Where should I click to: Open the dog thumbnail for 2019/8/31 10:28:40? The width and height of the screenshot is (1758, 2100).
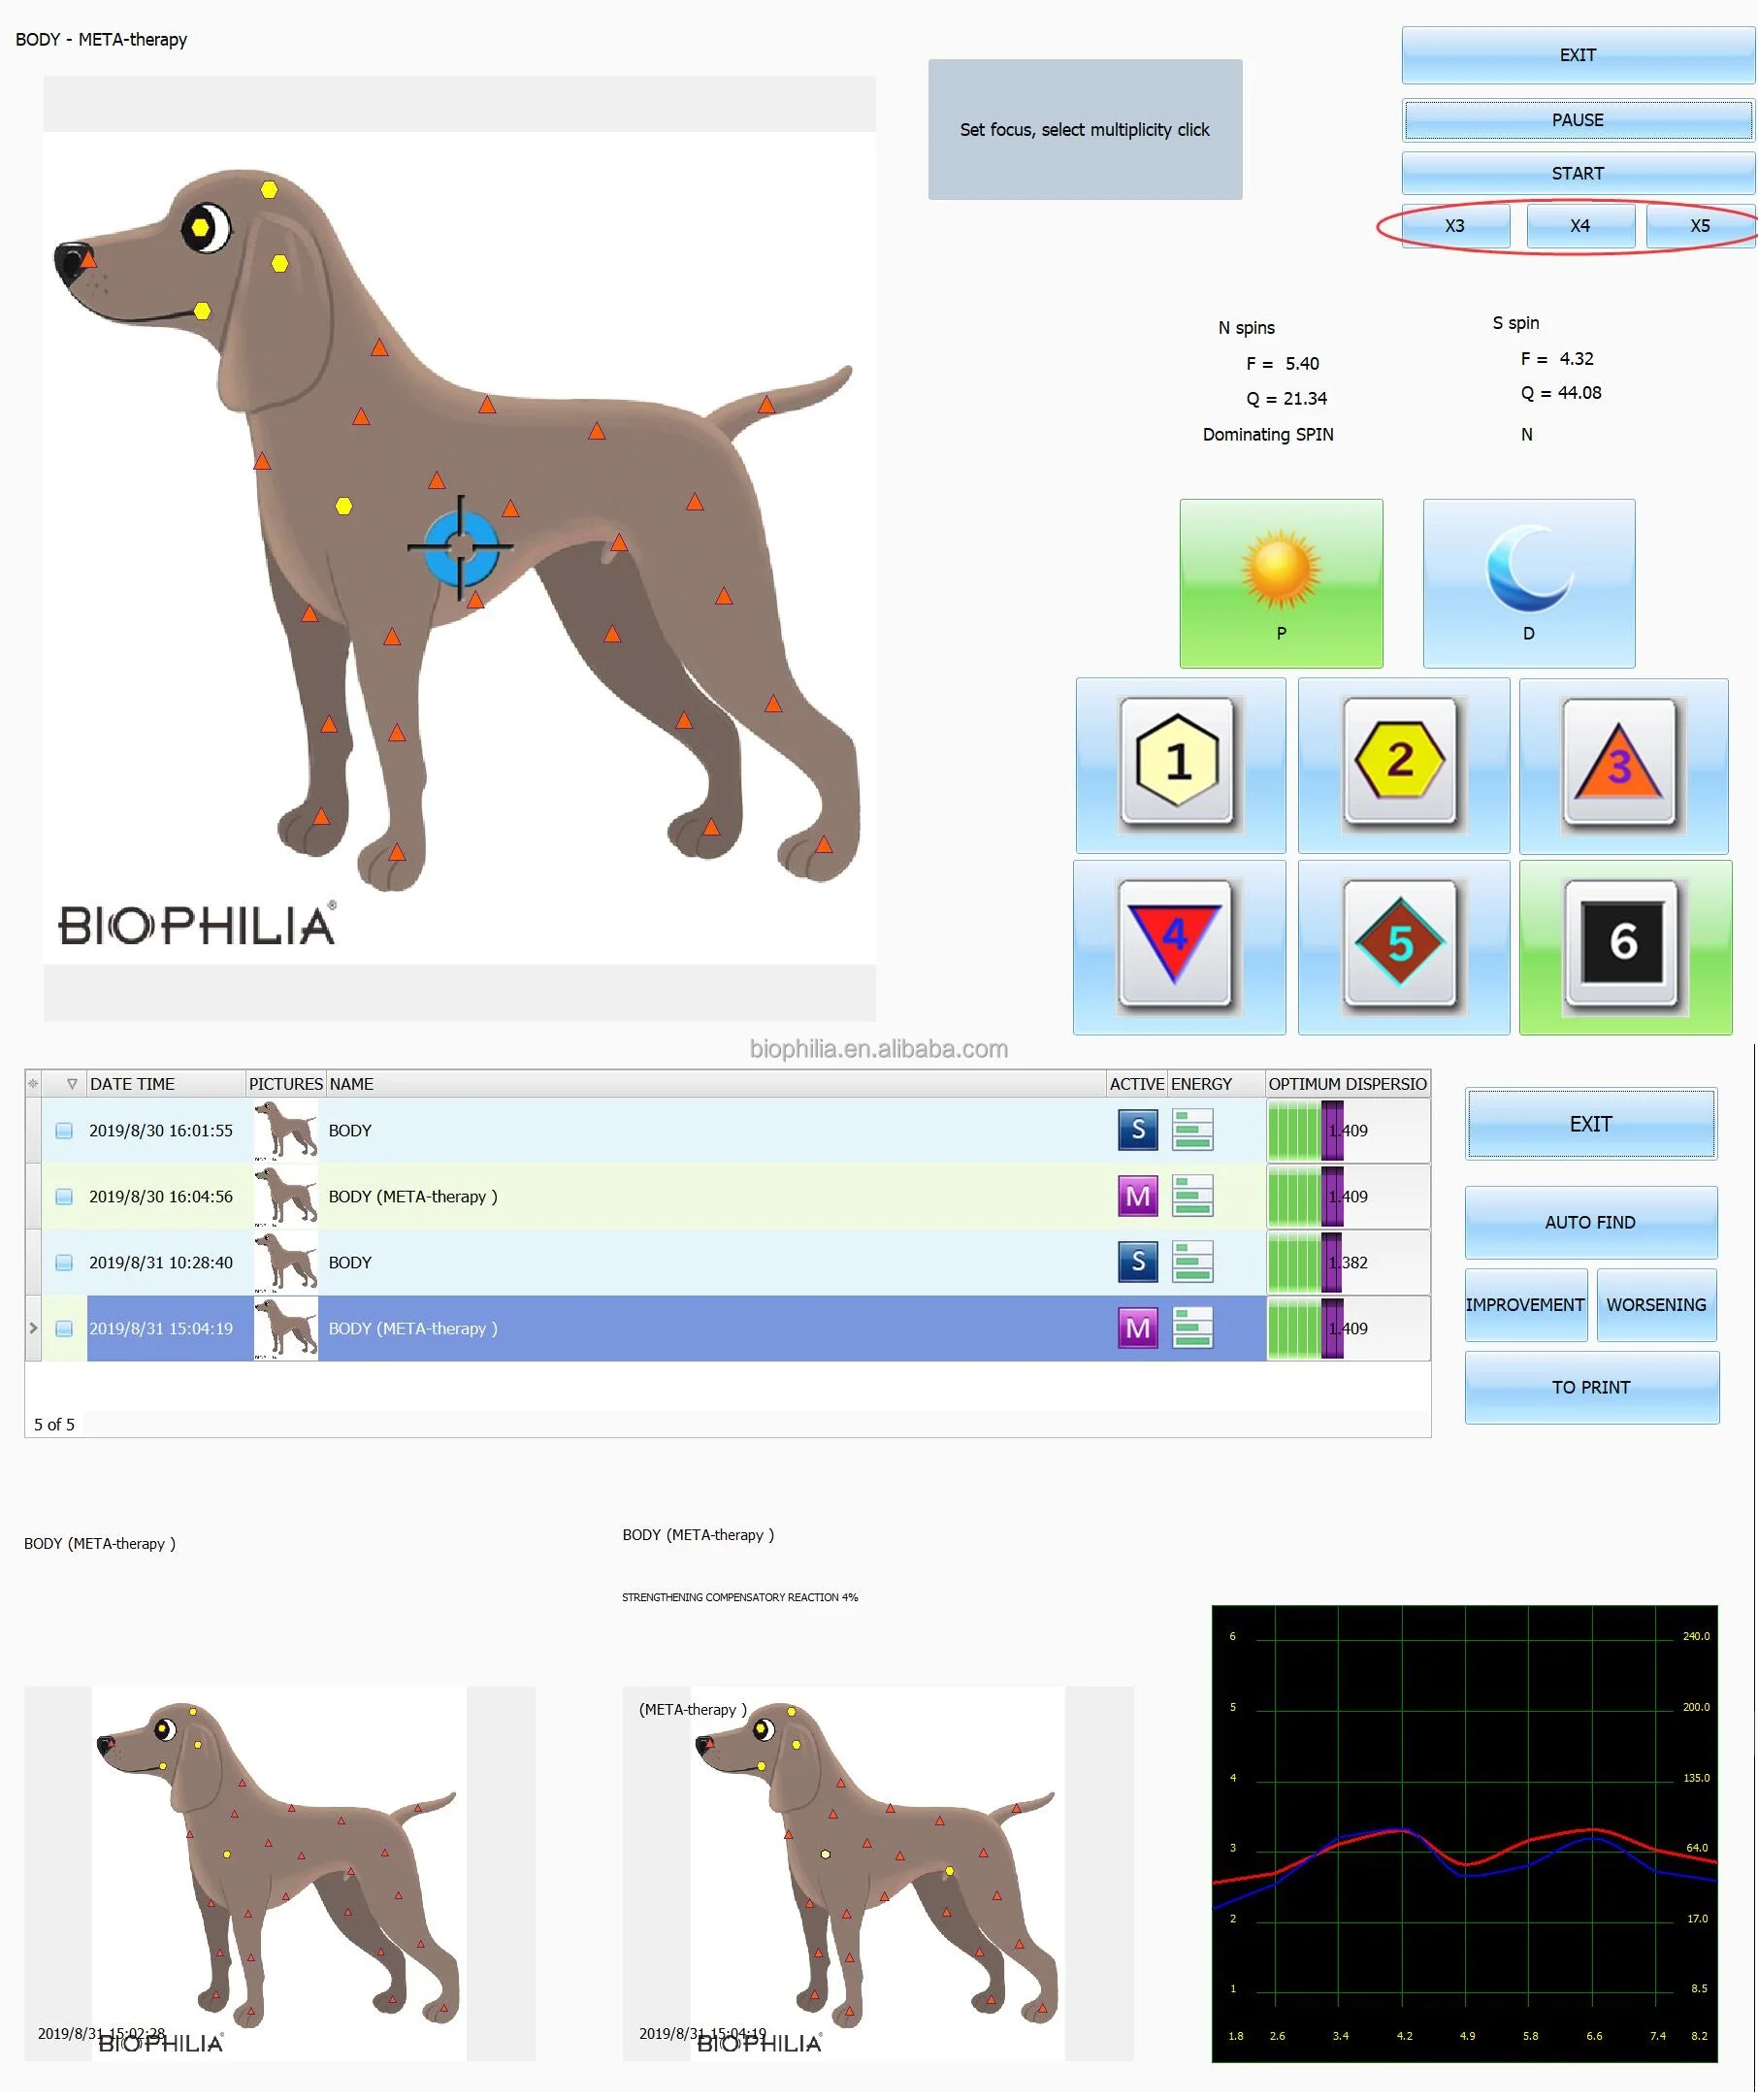coord(286,1262)
